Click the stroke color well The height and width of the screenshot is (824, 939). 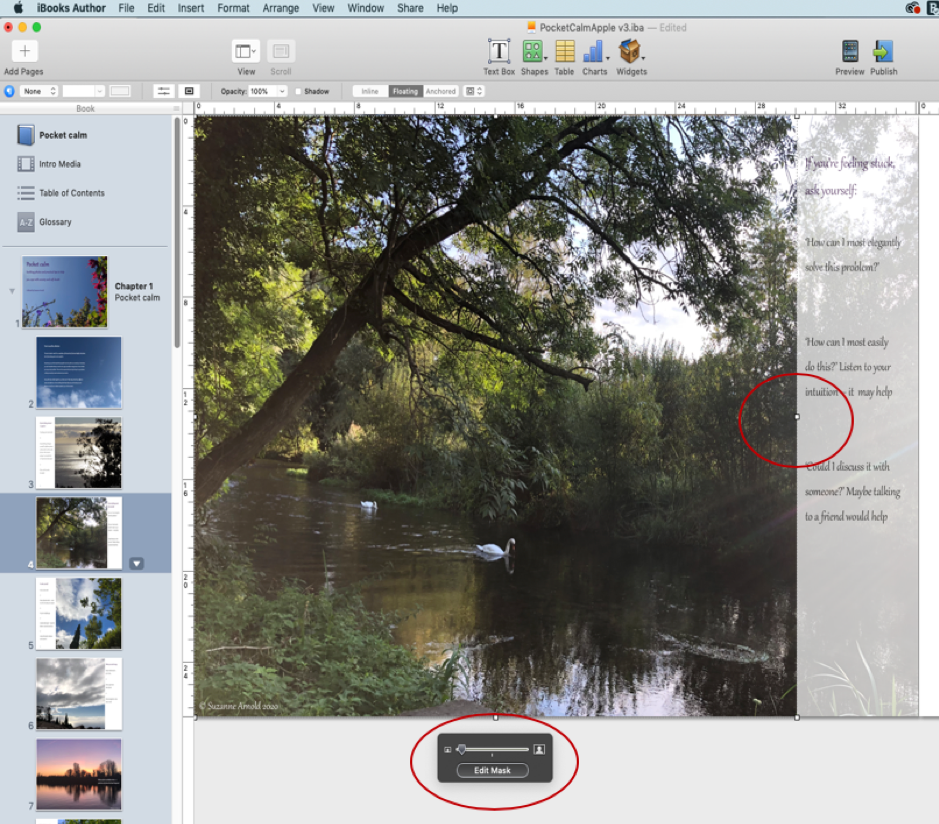(x=120, y=91)
